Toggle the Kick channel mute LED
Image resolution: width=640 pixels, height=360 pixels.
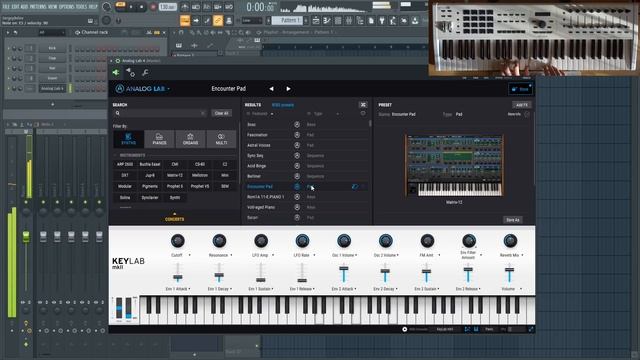pos(9,48)
